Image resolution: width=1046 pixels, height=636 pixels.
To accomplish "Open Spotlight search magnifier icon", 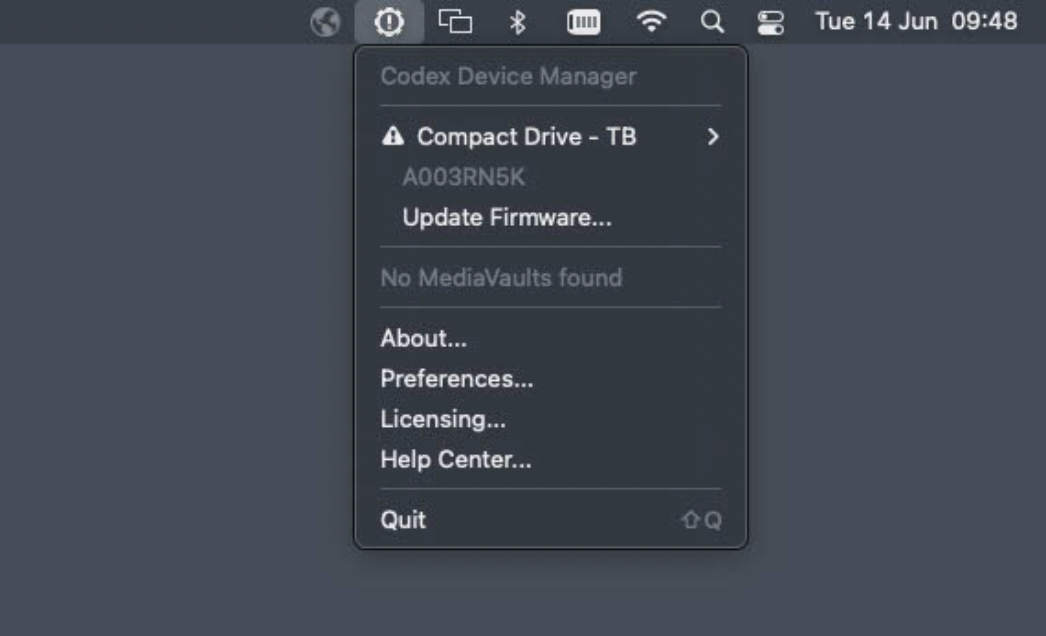I will tap(712, 22).
